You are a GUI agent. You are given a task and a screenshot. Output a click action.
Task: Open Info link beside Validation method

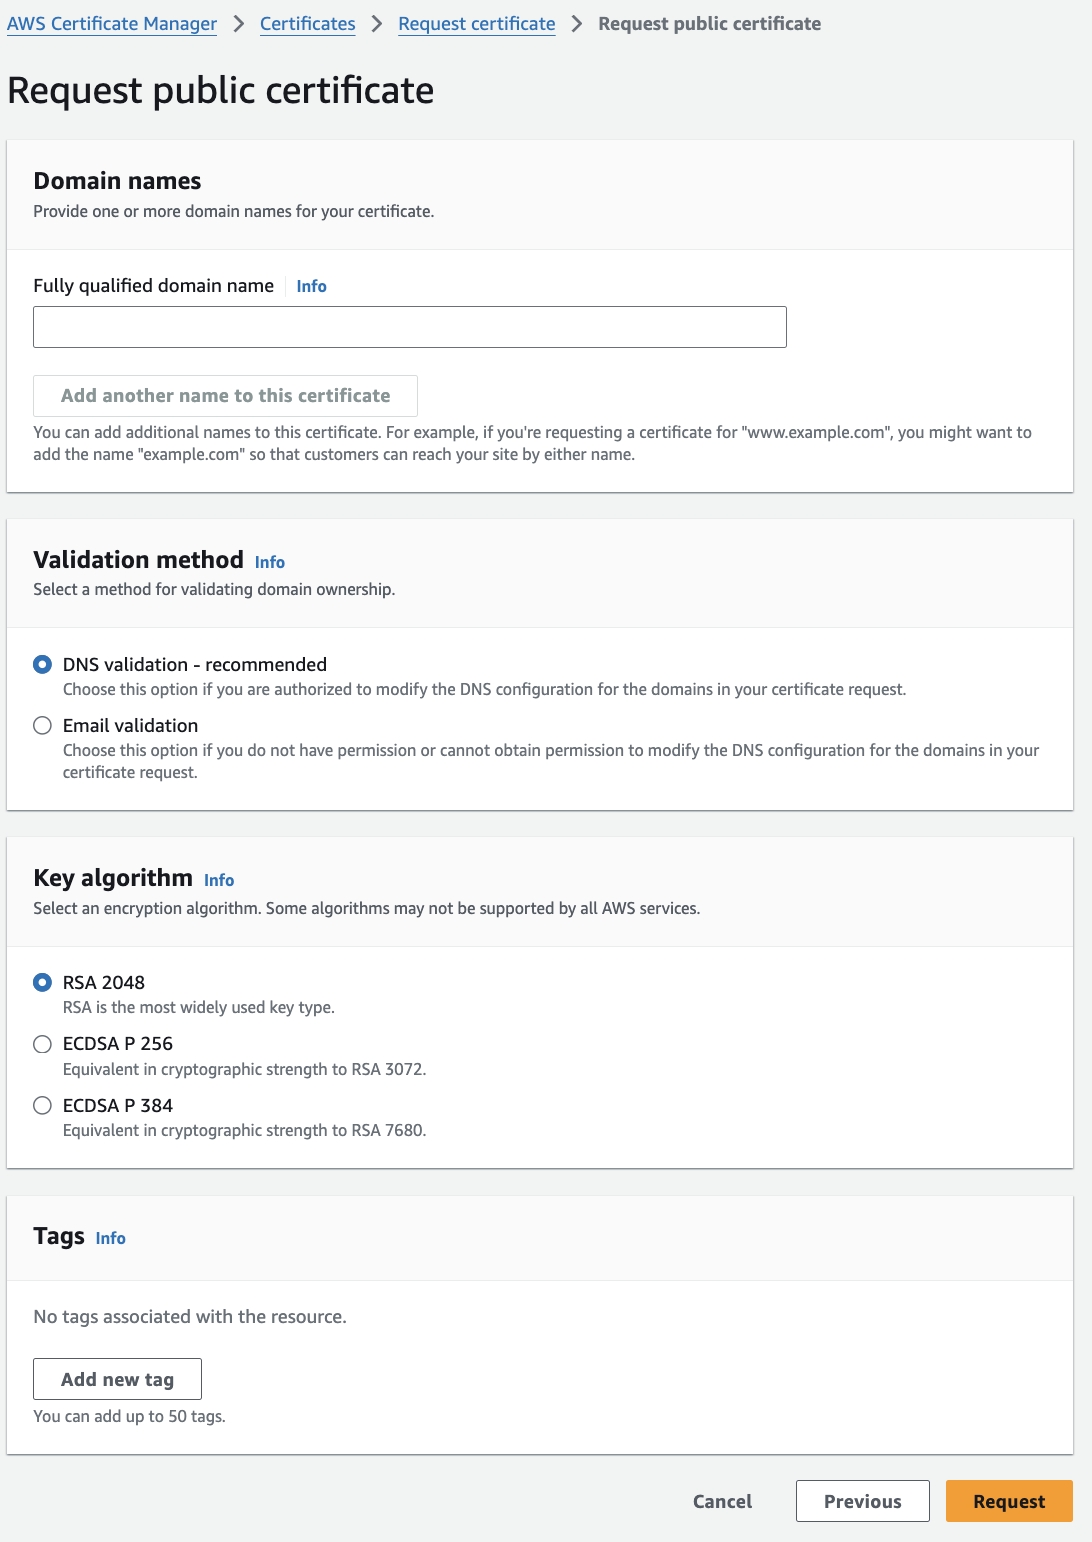270,563
